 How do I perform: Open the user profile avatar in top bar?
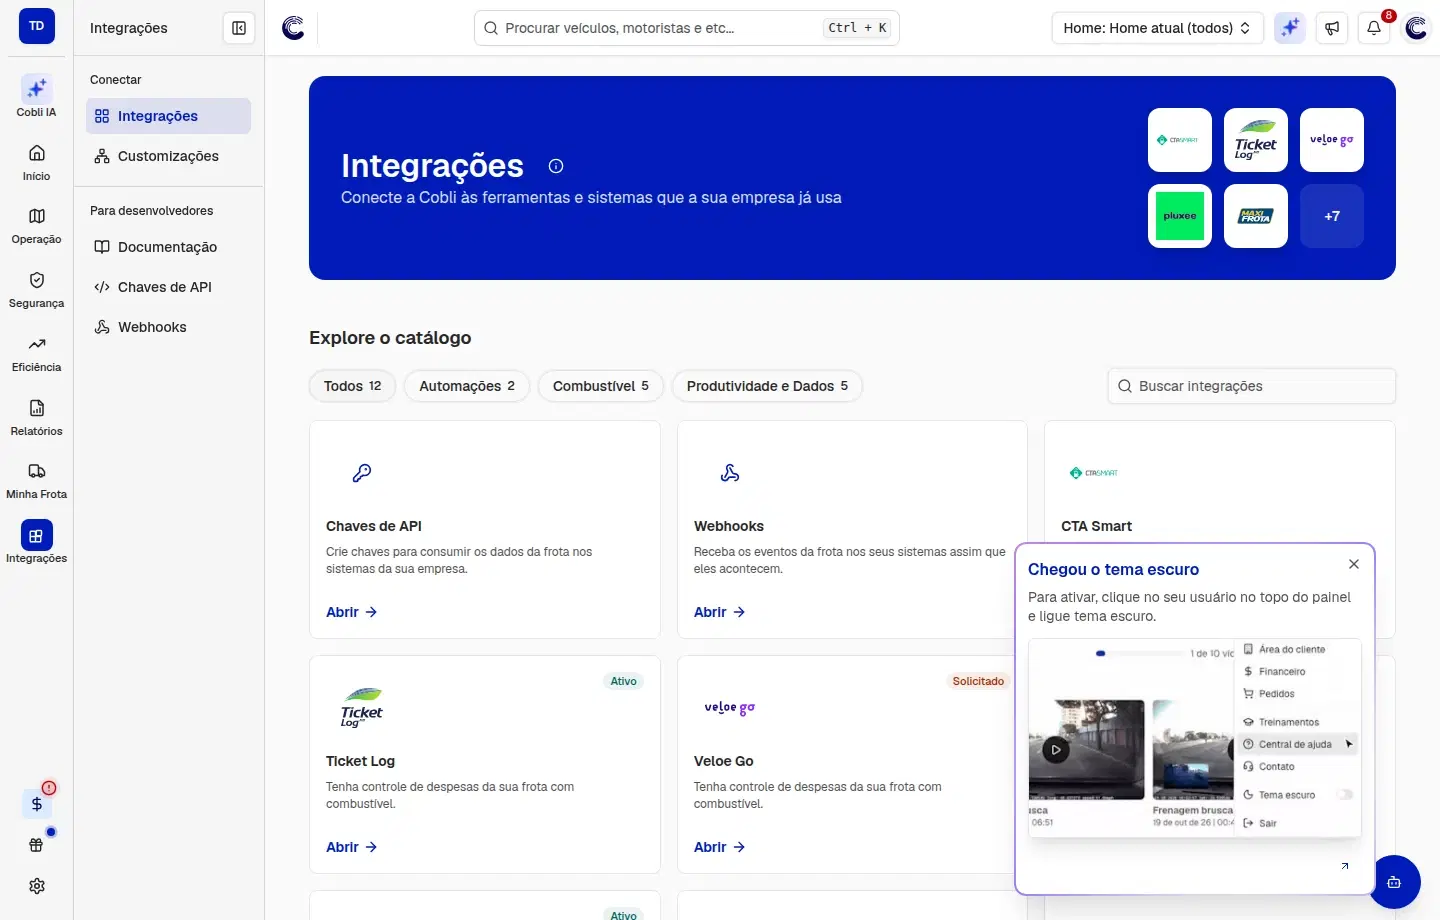[x=1416, y=28]
